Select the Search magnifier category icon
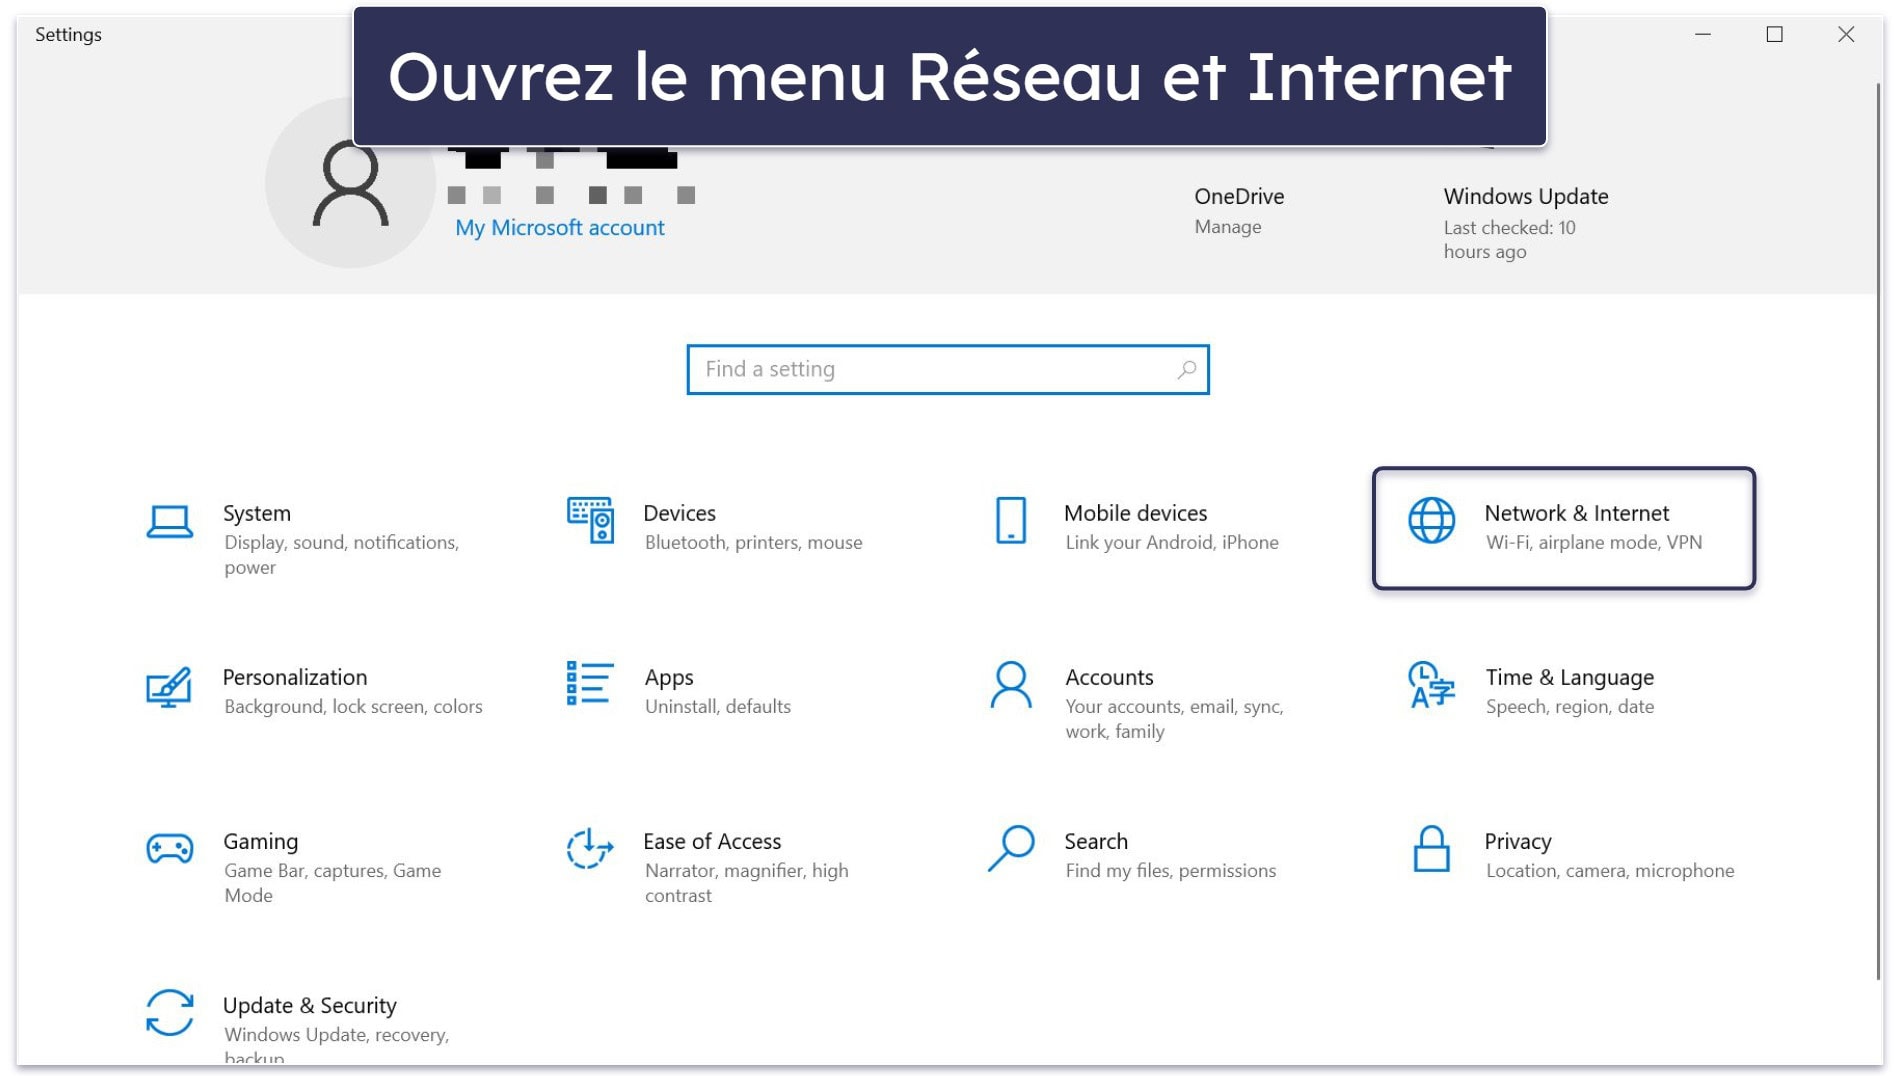Screen dimensions: 1899x1076 1010,849
